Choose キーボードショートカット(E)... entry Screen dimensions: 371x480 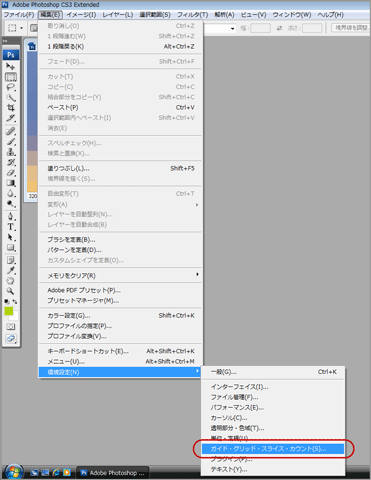(x=120, y=351)
